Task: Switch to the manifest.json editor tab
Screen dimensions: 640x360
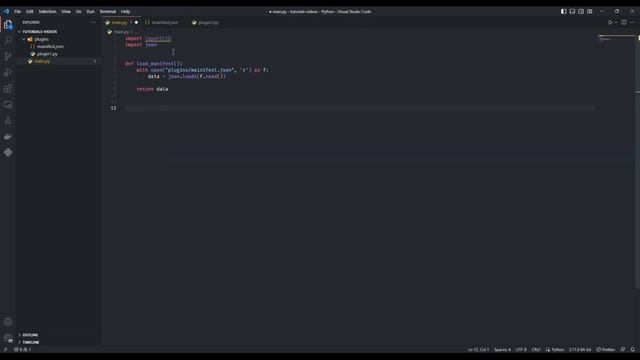Action: point(165,22)
